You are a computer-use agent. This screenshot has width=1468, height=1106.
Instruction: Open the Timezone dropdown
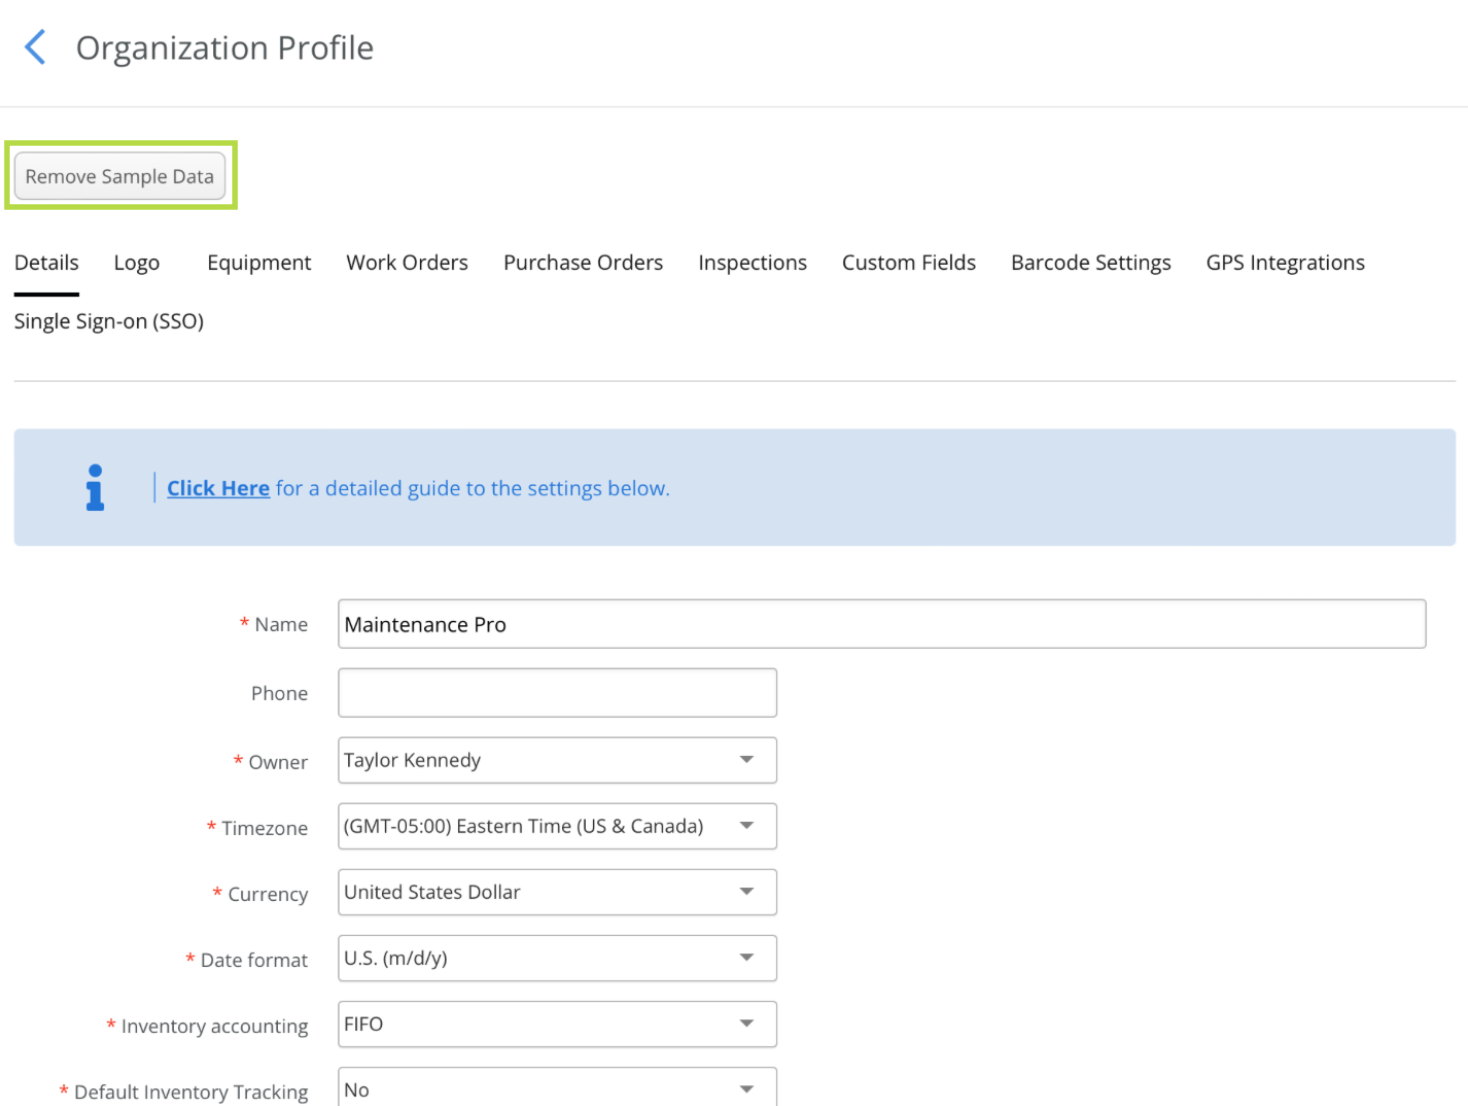tap(557, 826)
